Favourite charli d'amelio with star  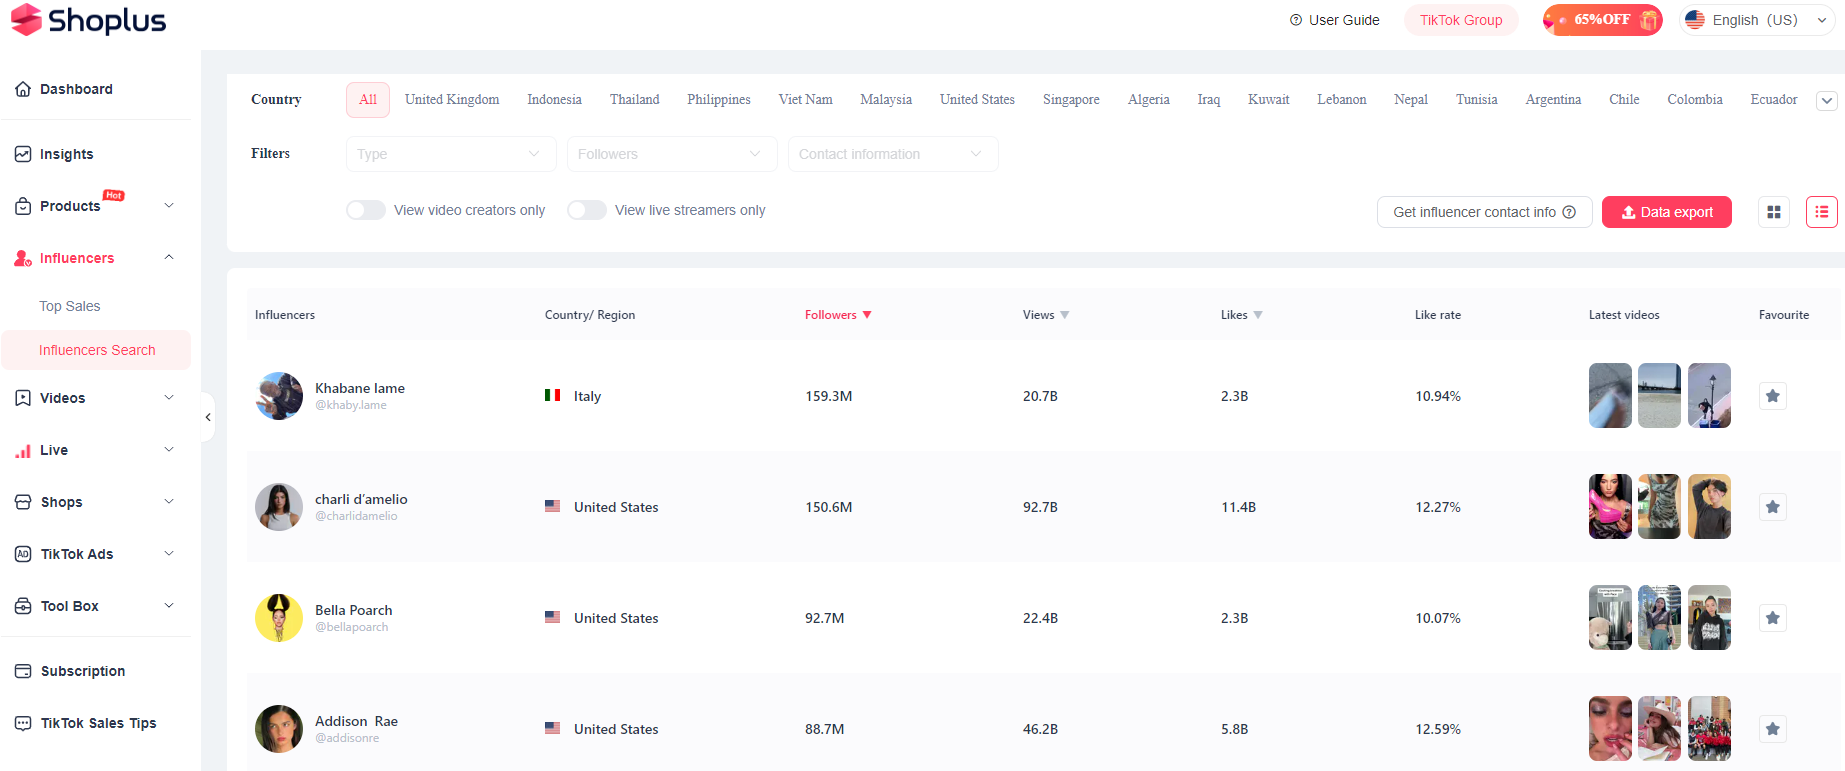click(1773, 507)
